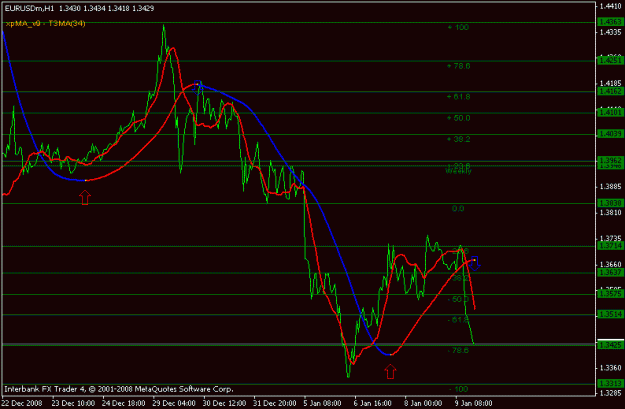625x409 pixels.
Task: Click the 1.3285 price scale value
Action: tap(610, 394)
